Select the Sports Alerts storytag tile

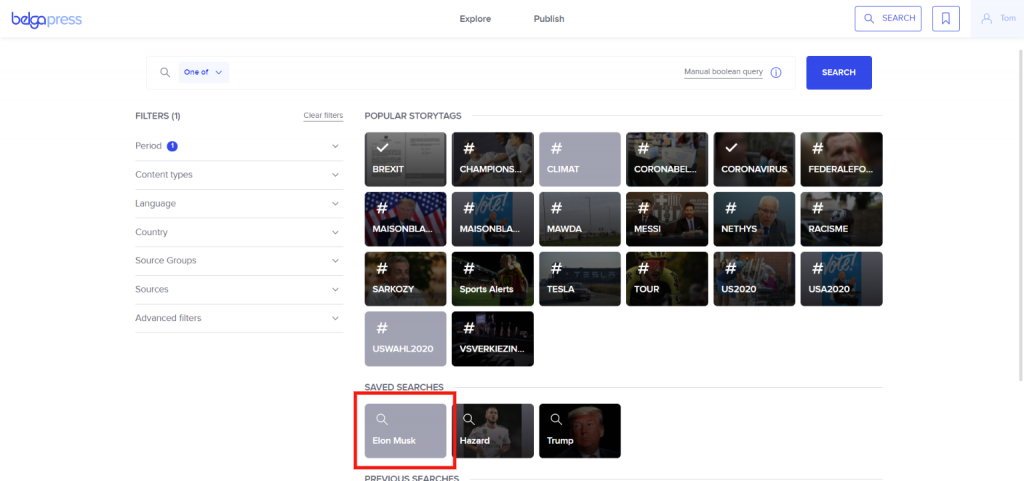(x=492, y=279)
